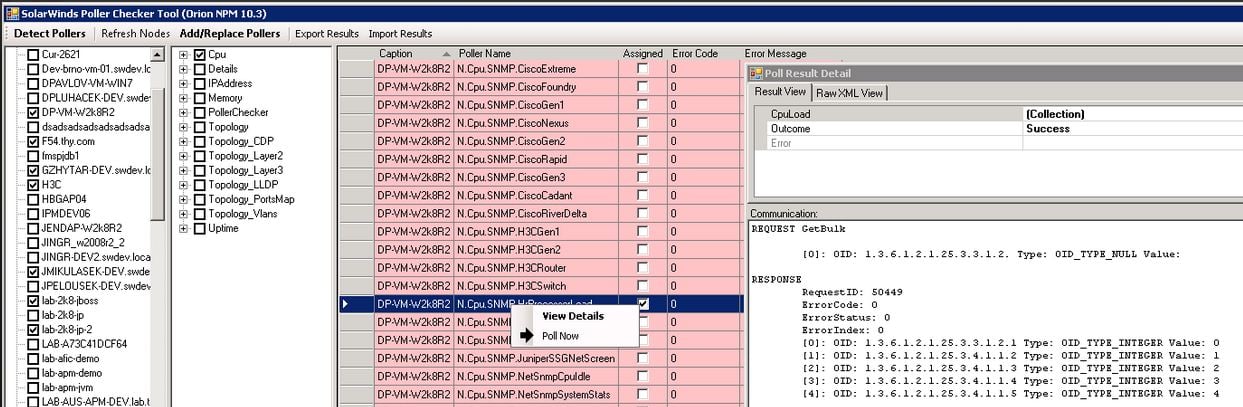Click Import Results in the toolbar
This screenshot has width=1243, height=407.
pos(400,33)
